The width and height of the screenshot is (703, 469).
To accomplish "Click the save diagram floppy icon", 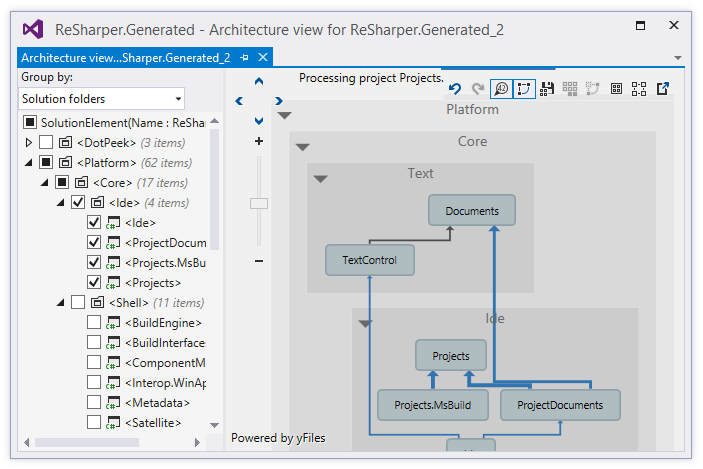I will (547, 89).
